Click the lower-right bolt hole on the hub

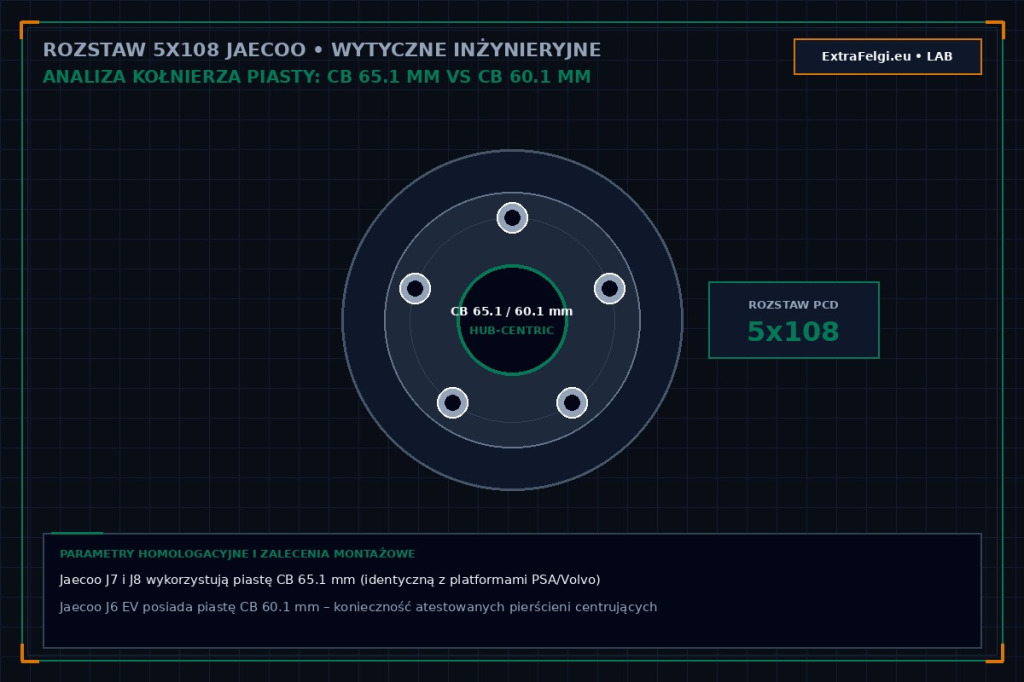click(x=572, y=402)
